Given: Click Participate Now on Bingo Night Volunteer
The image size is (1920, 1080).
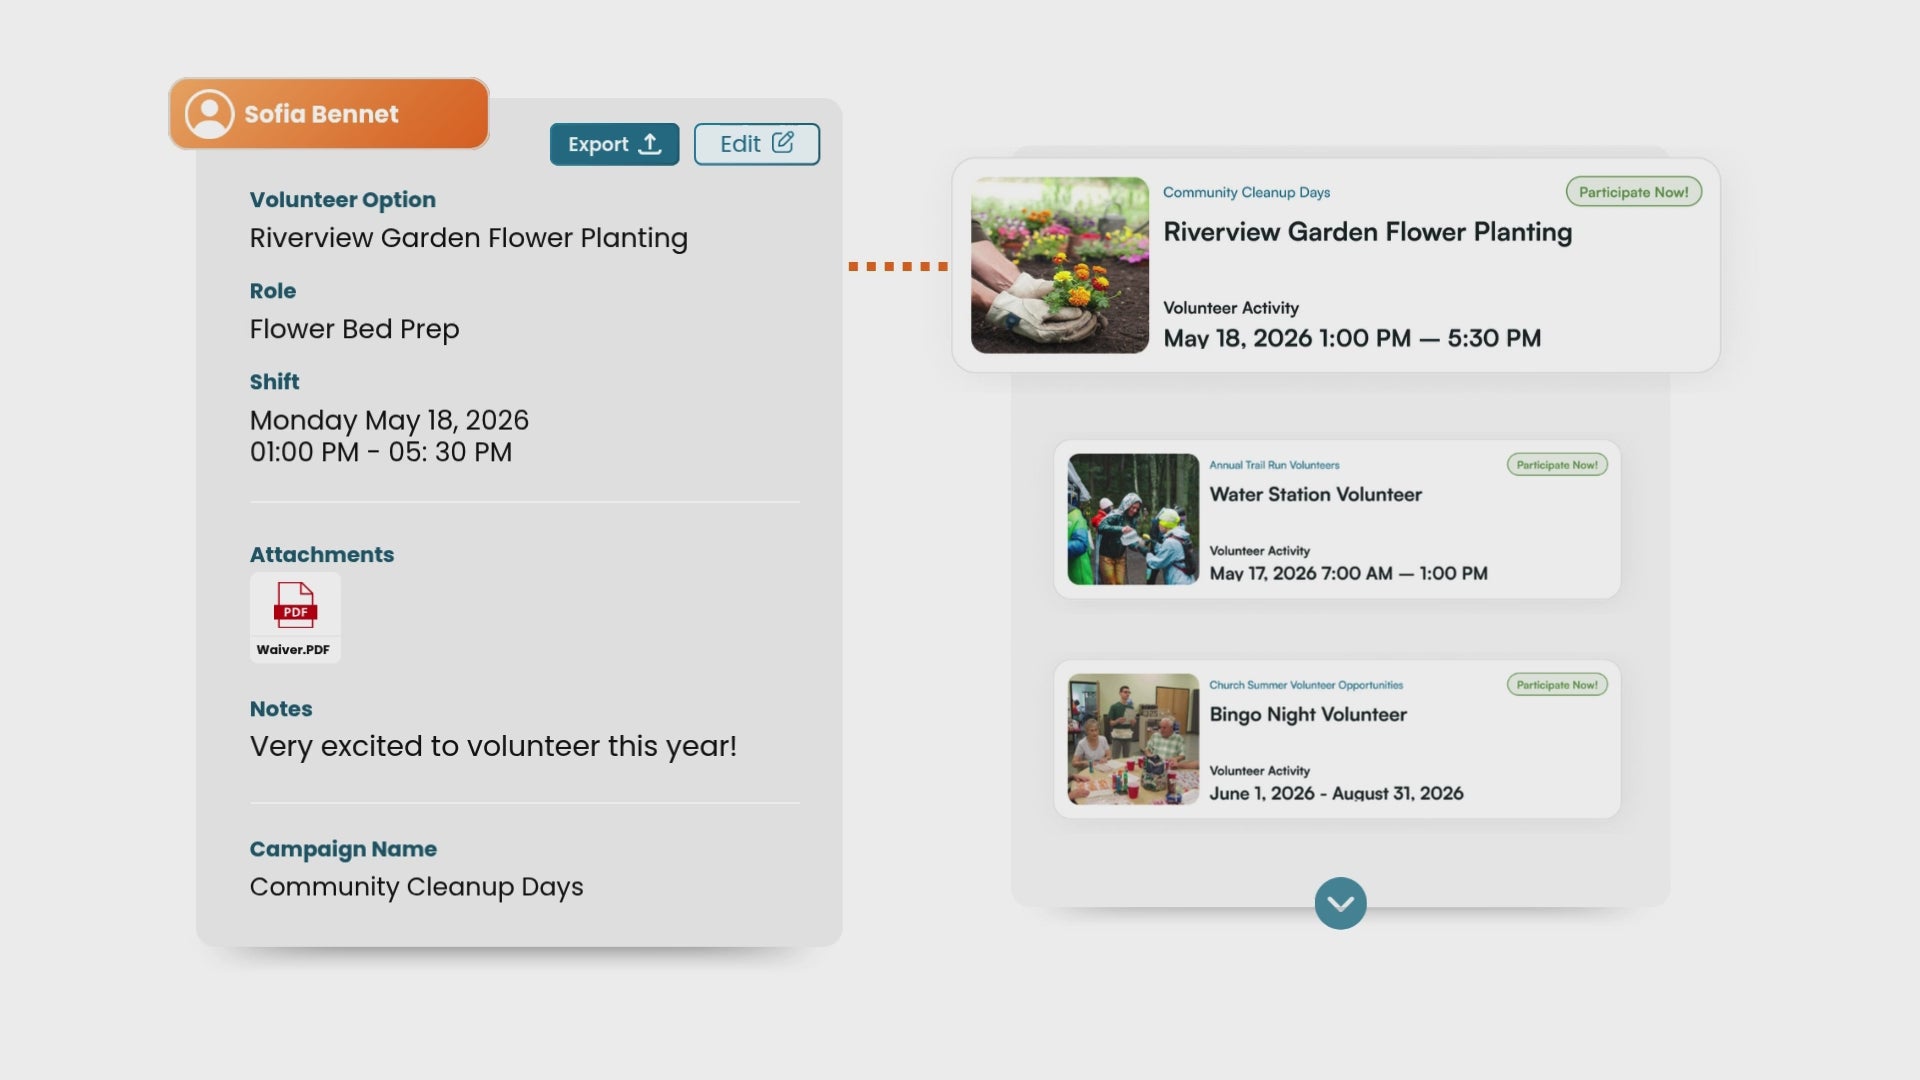Looking at the screenshot, I should pyautogui.click(x=1556, y=685).
